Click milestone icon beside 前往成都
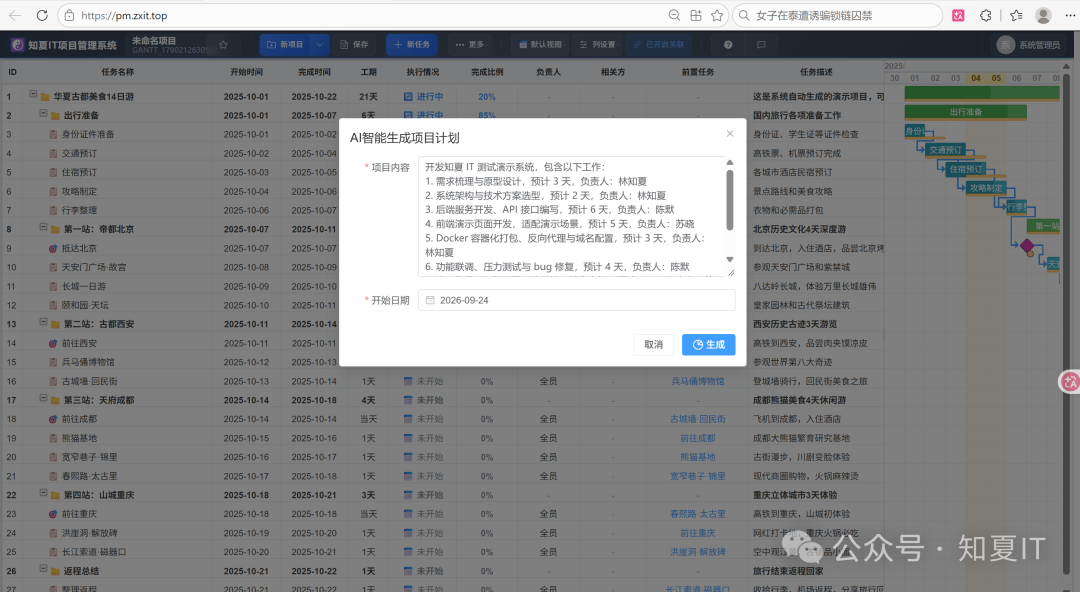This screenshot has width=1080, height=592. (53, 419)
